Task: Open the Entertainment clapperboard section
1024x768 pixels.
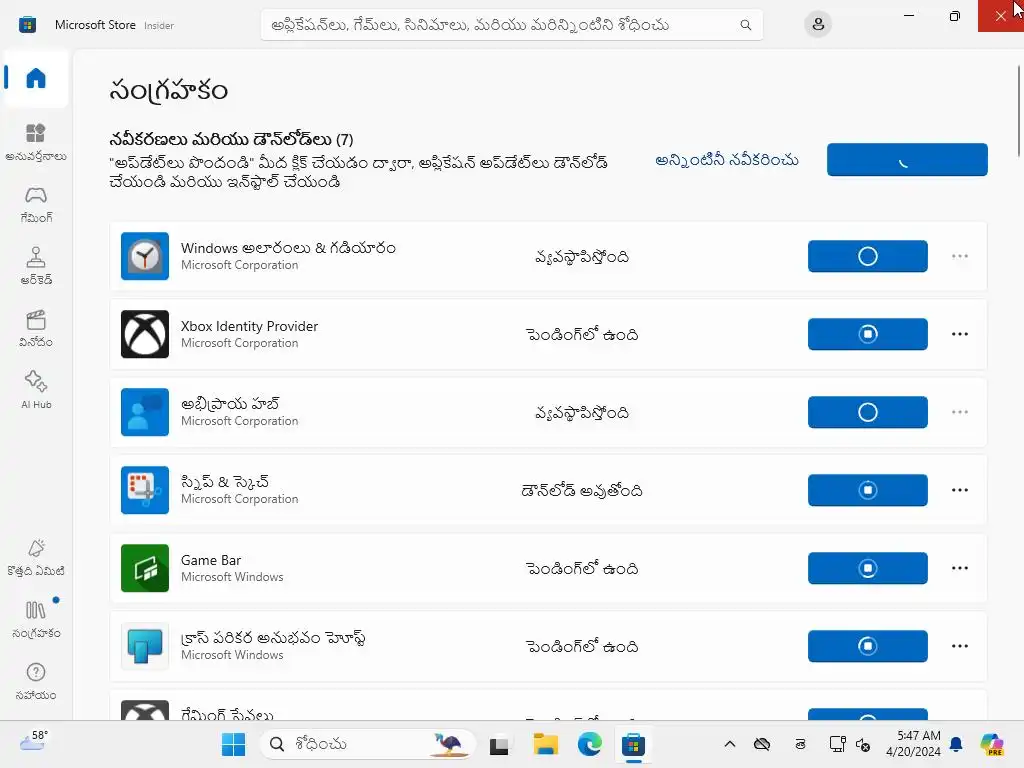Action: (36, 328)
